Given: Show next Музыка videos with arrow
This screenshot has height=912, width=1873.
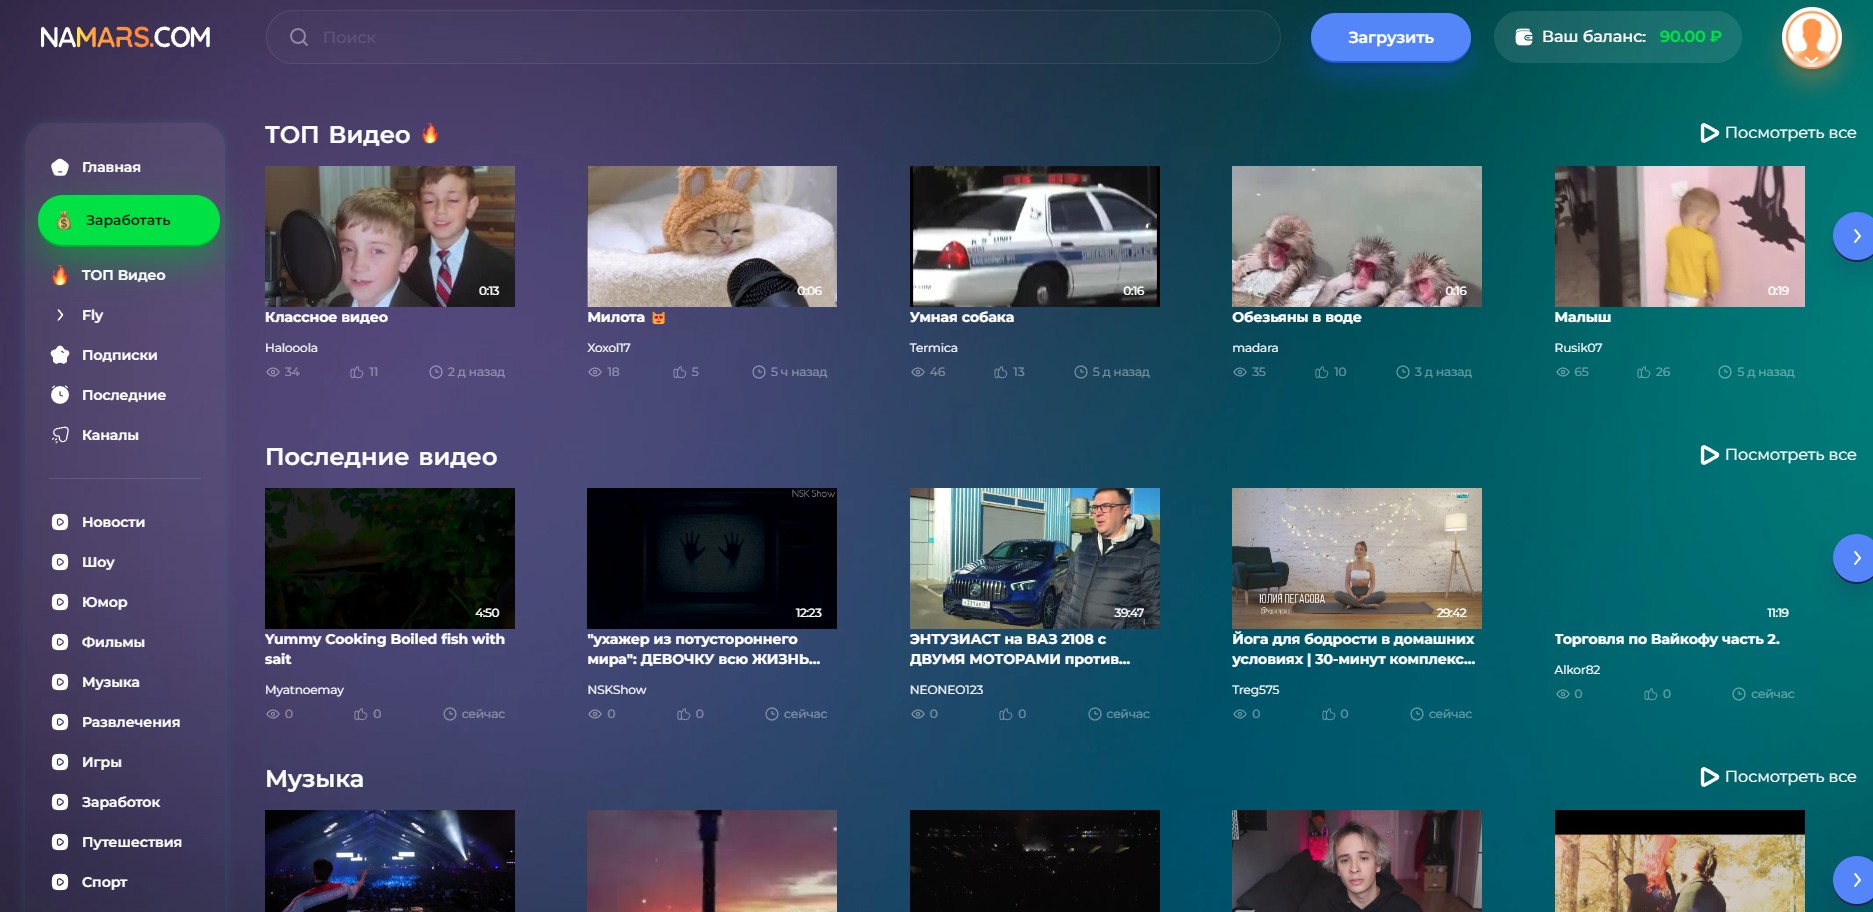Looking at the screenshot, I should pyautogui.click(x=1853, y=880).
